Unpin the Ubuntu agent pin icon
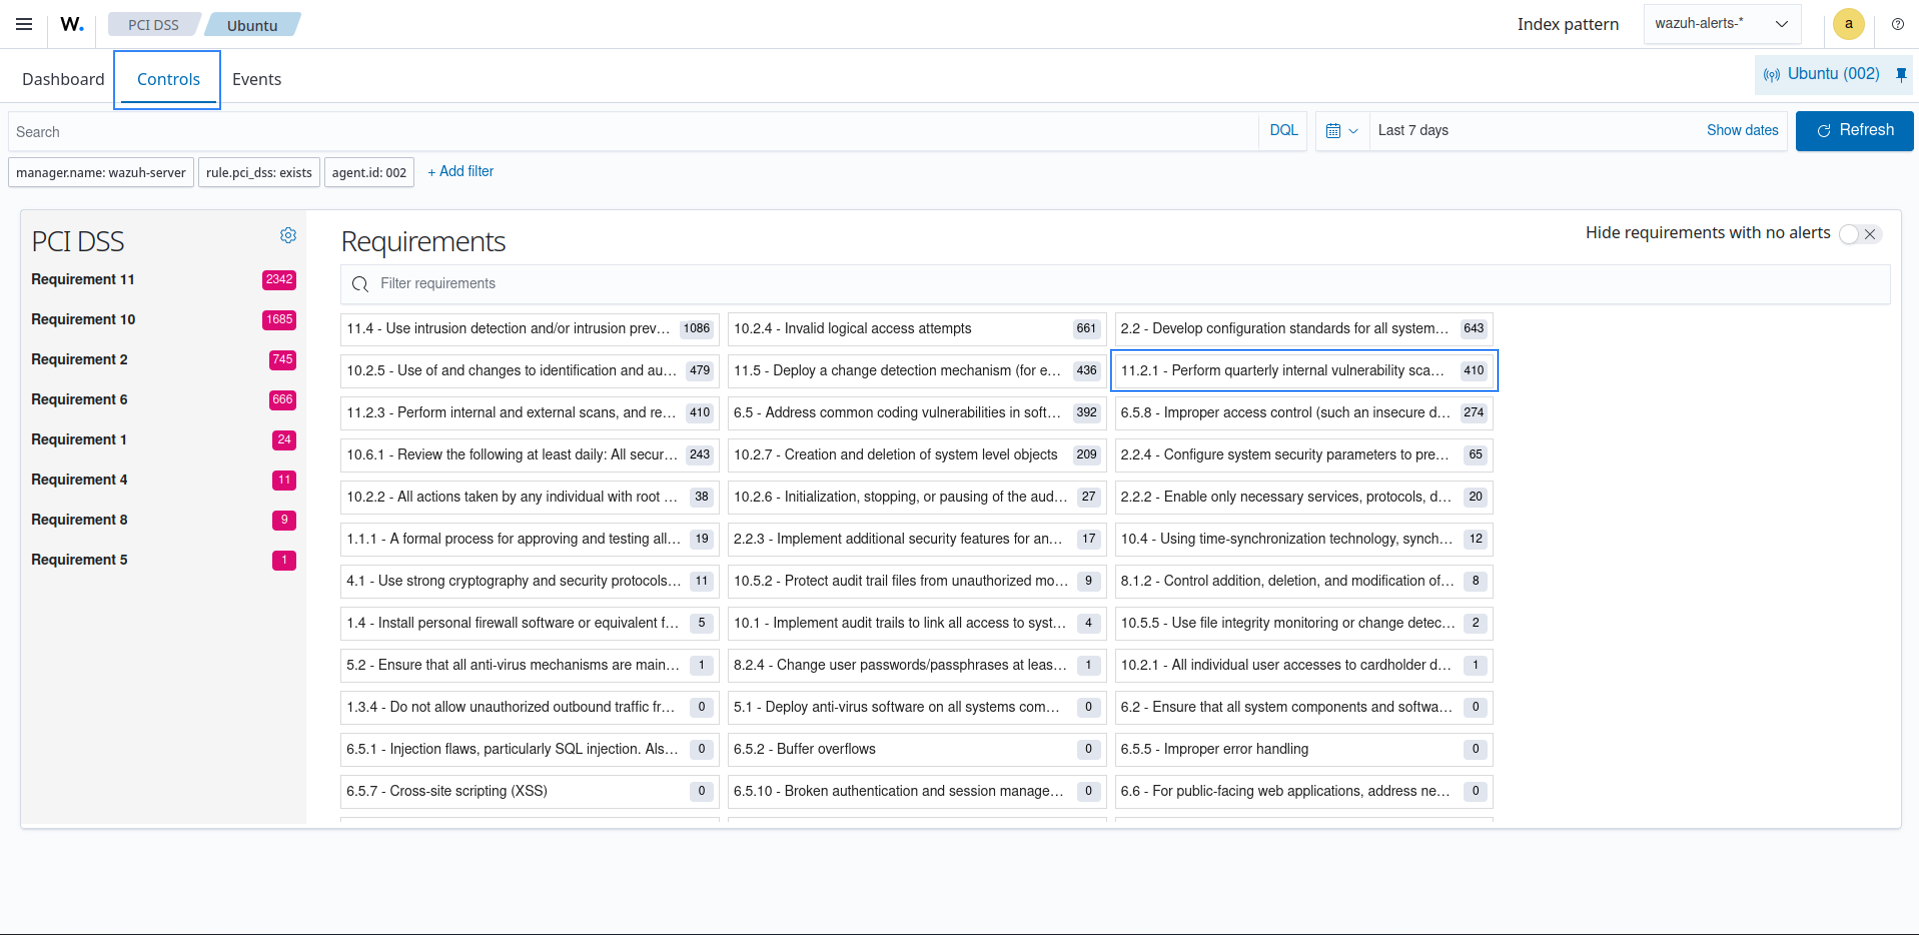 tap(1901, 74)
